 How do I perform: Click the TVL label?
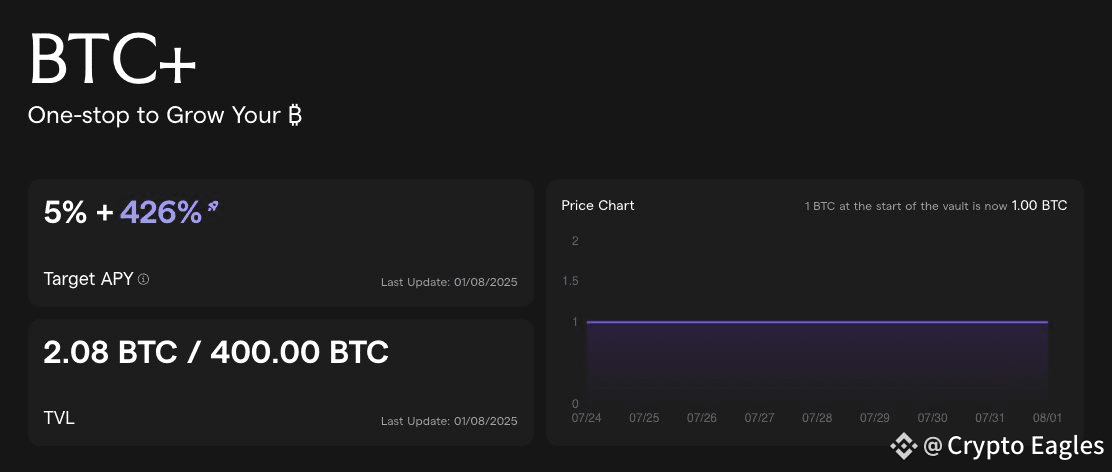point(59,418)
